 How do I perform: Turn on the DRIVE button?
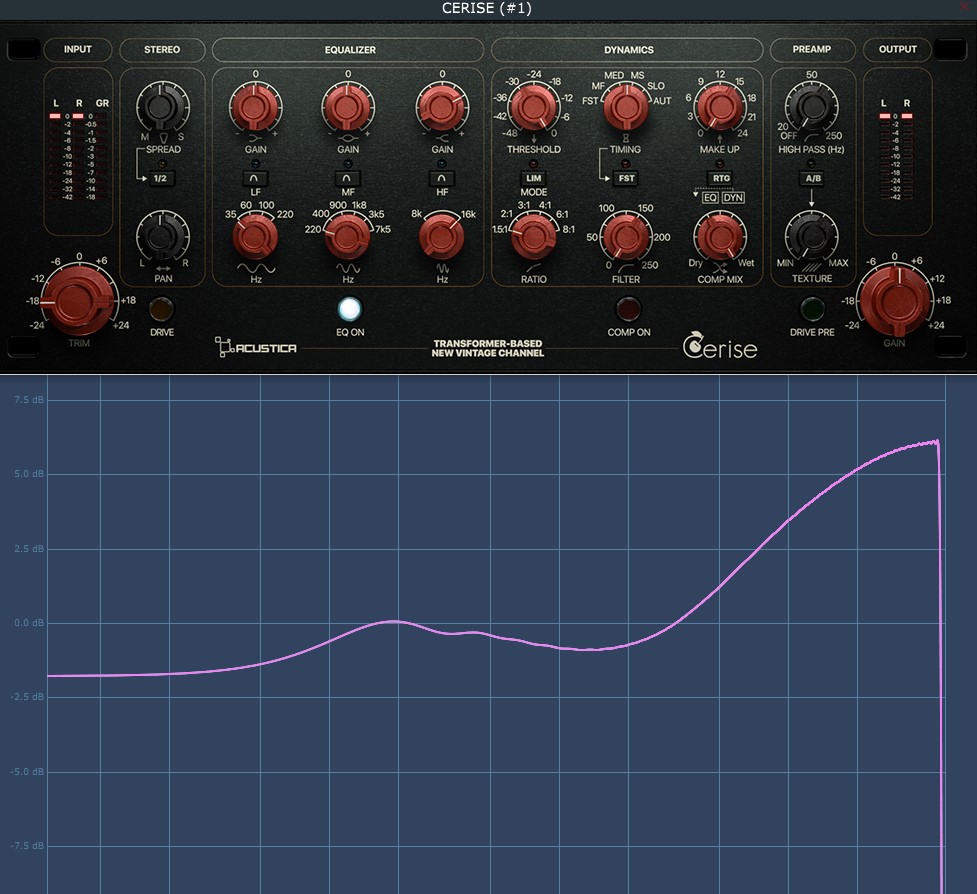(x=161, y=308)
